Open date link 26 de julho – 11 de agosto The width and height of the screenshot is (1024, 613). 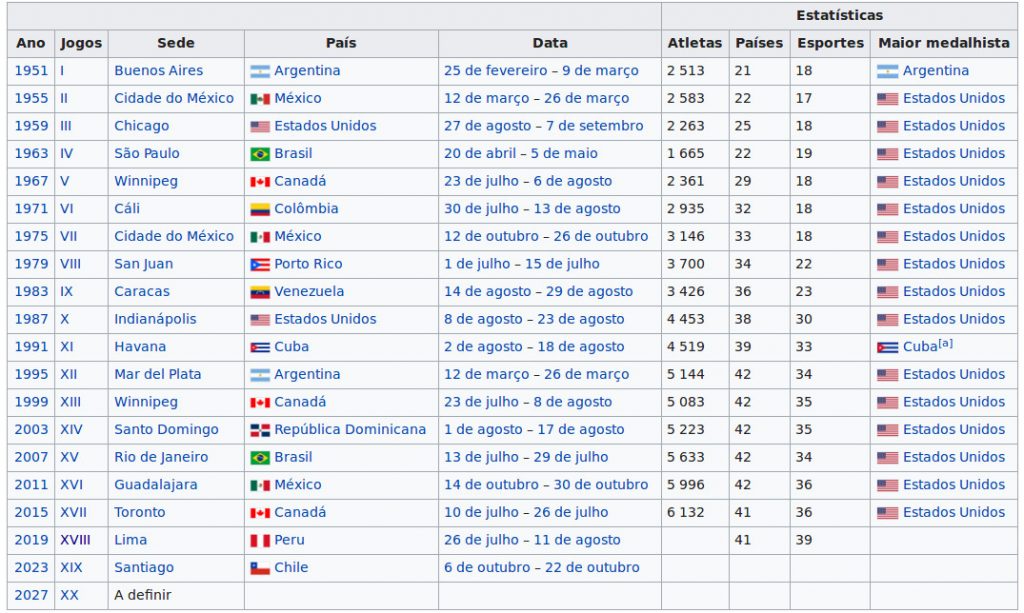[532, 540]
